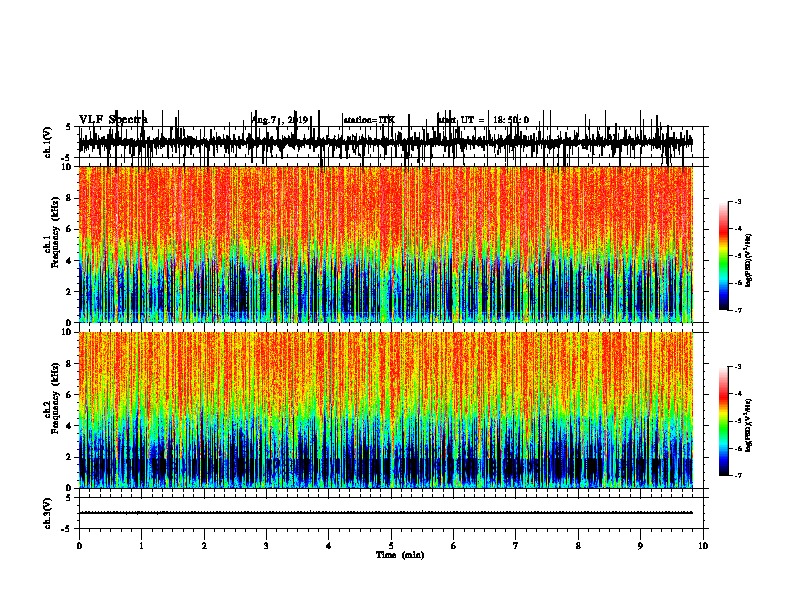Click the ch.2 color bar log(PSD) label

(x=748, y=426)
